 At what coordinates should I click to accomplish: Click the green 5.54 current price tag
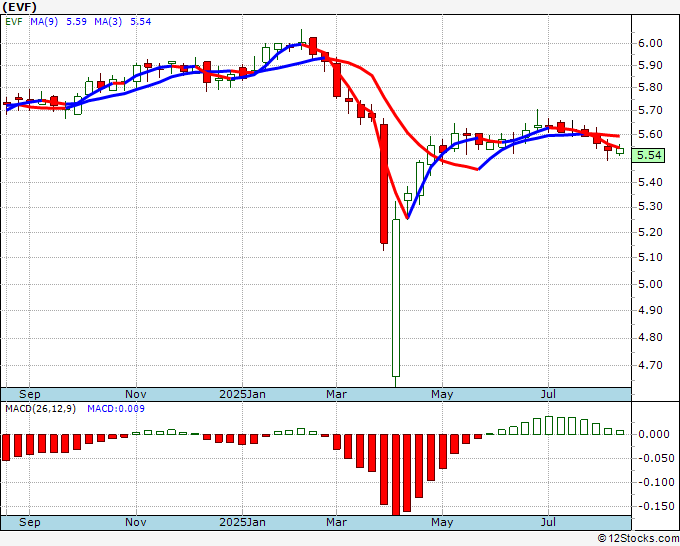pos(649,155)
